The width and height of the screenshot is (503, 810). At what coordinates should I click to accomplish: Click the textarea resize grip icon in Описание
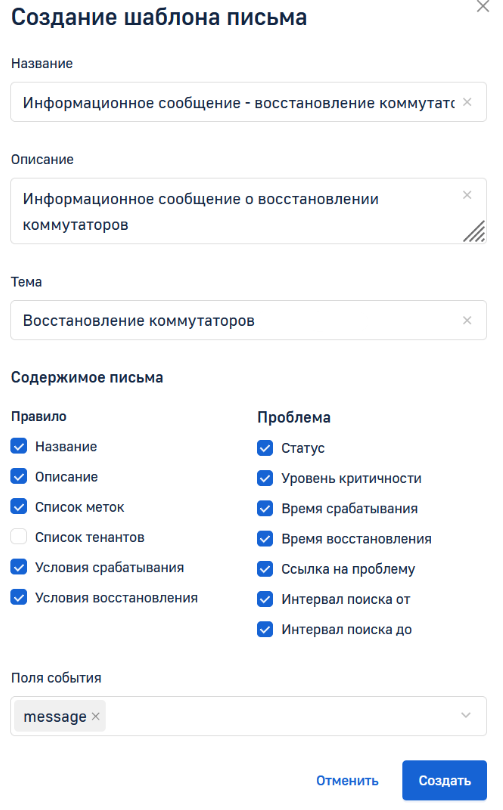(474, 231)
